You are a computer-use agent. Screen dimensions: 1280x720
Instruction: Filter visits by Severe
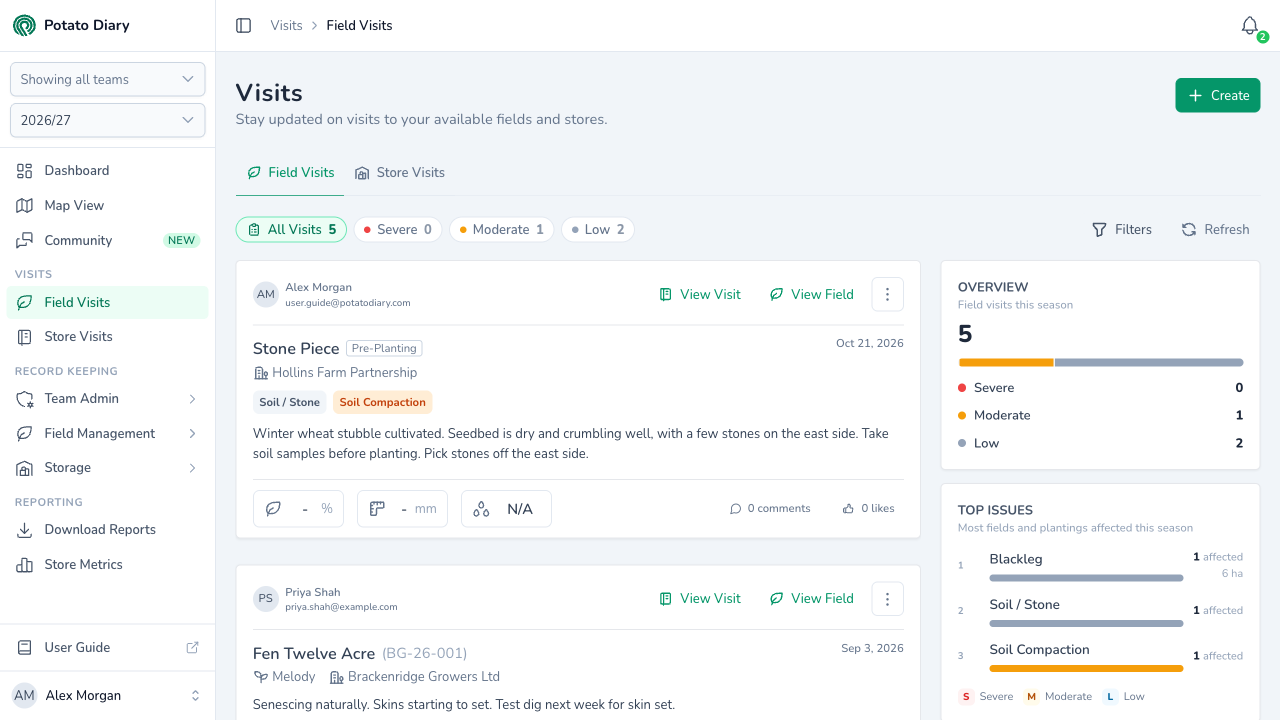397,230
